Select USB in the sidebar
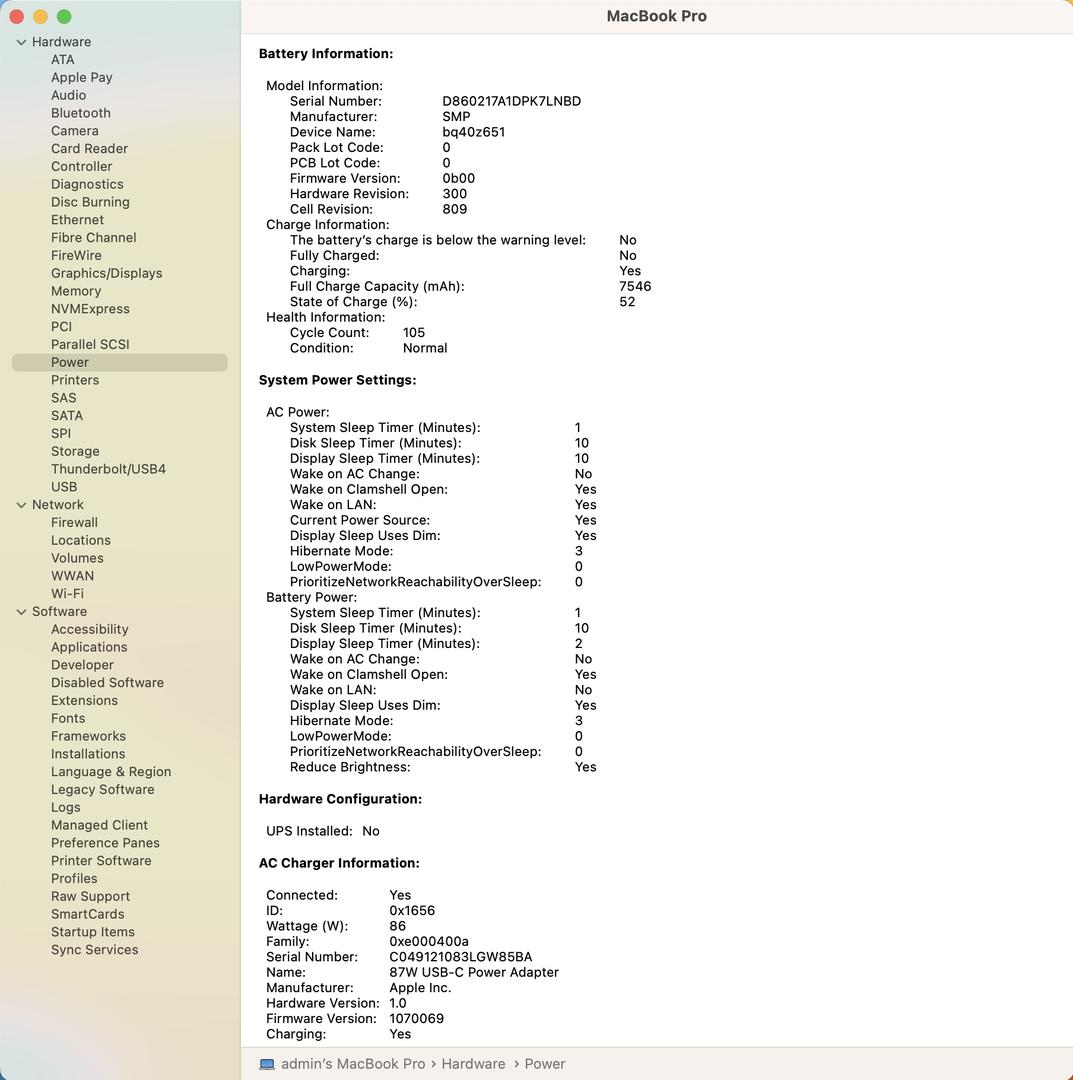This screenshot has height=1080, width=1073. coord(64,487)
